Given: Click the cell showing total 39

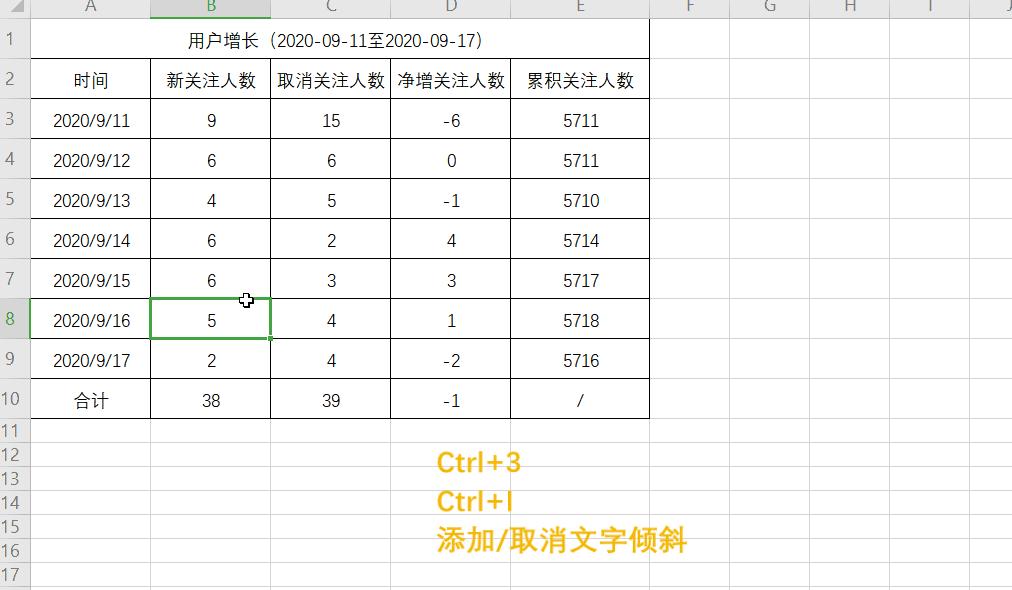Looking at the screenshot, I should tap(330, 400).
